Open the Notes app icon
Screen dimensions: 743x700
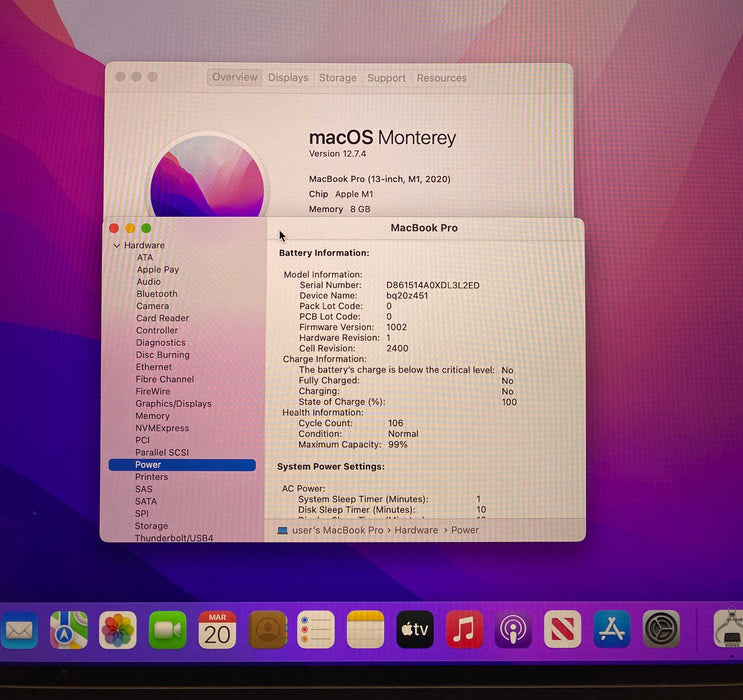(x=365, y=630)
